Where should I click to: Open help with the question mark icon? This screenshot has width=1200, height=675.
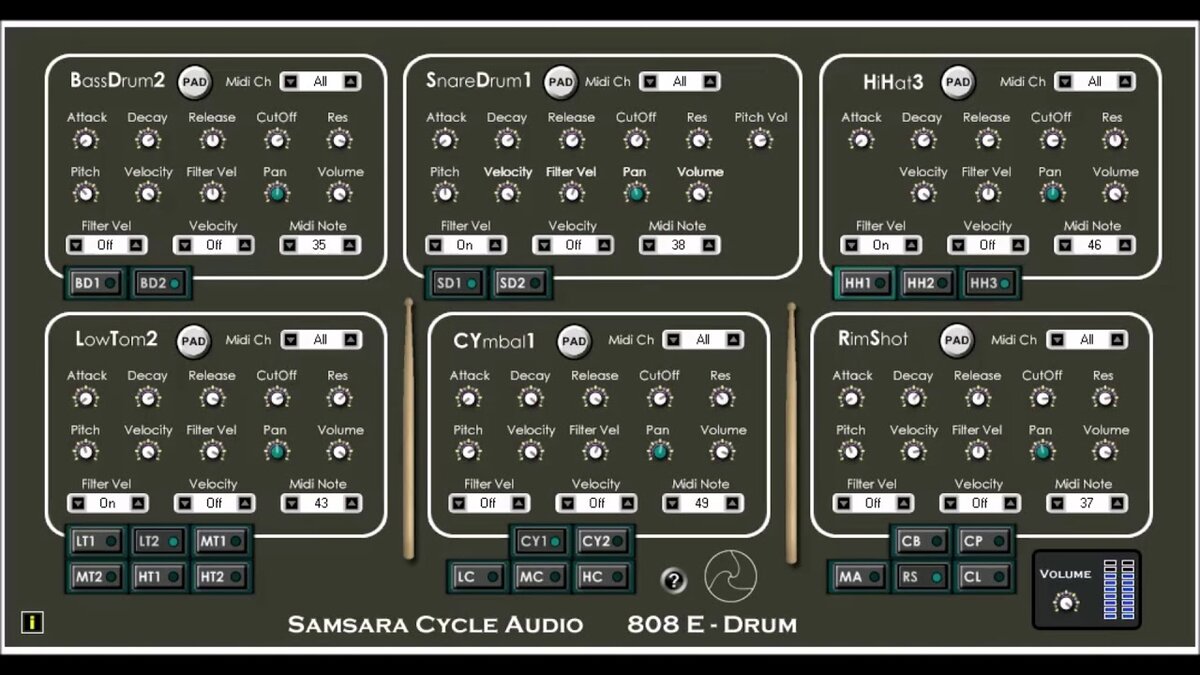(674, 579)
